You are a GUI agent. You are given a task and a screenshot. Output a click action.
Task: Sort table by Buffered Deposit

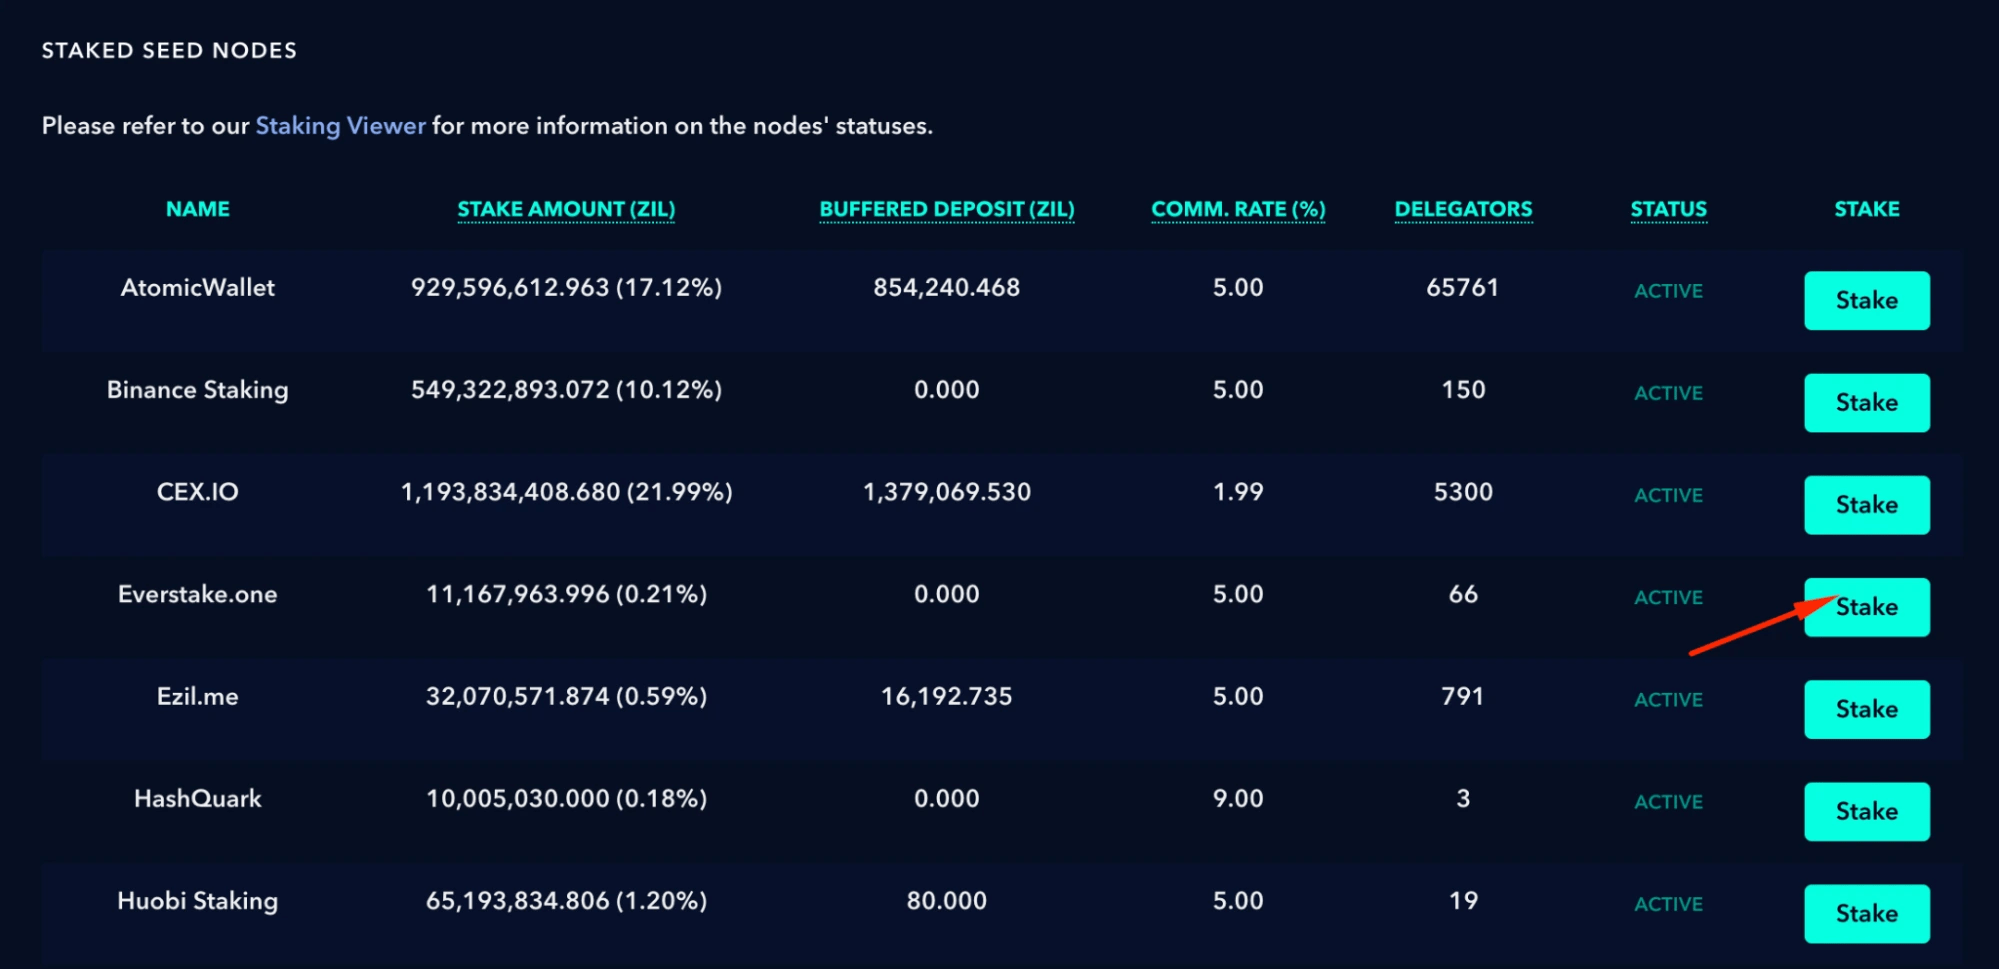[x=947, y=208]
